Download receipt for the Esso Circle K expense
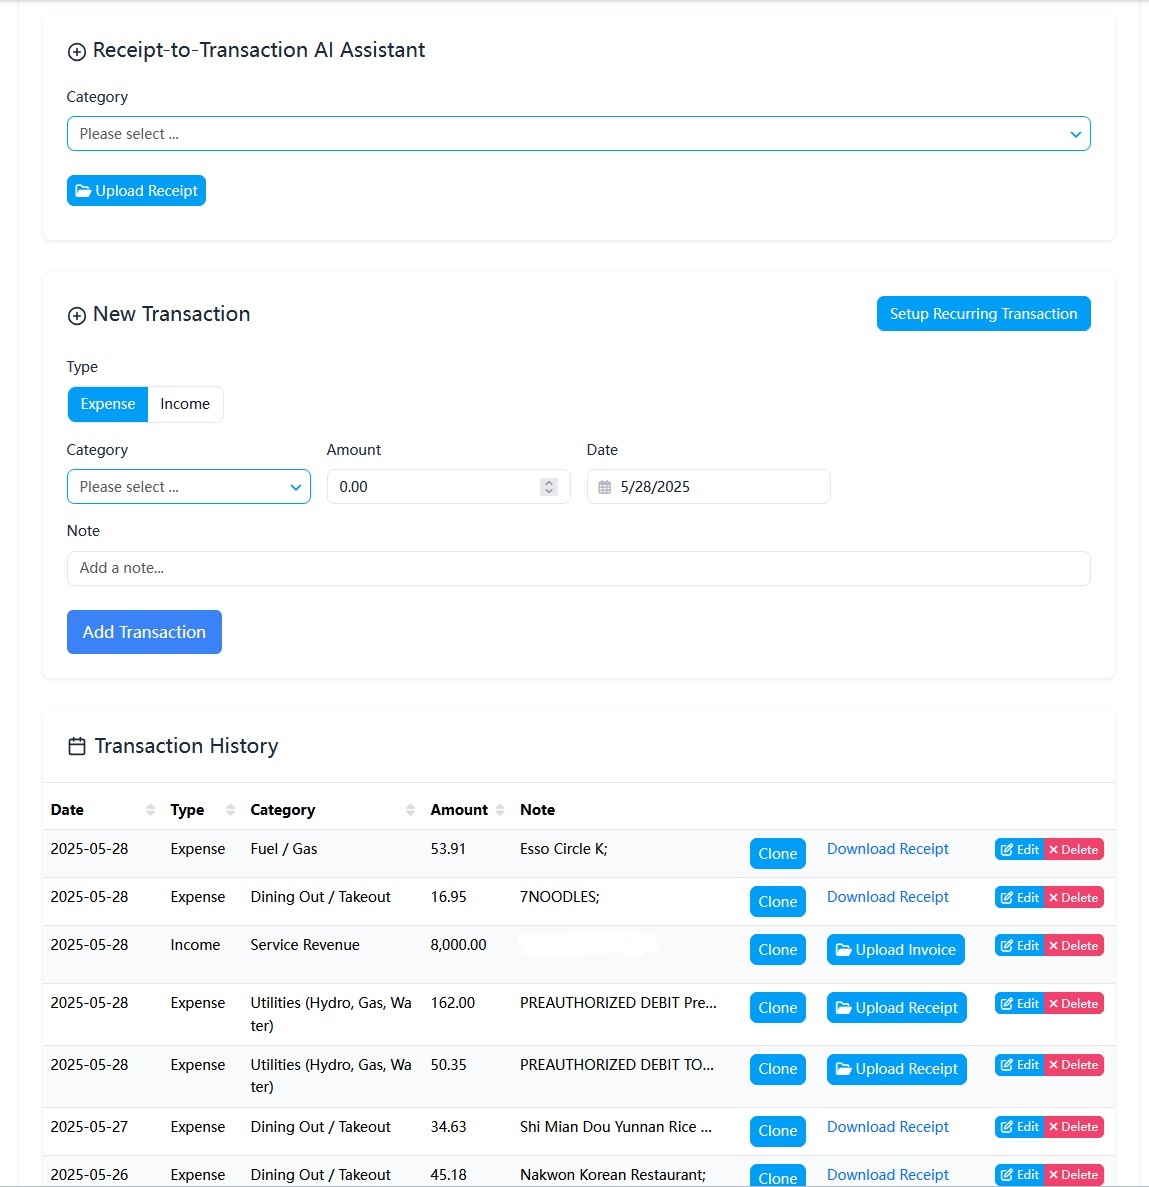This screenshot has width=1149, height=1187. pyautogui.click(x=887, y=848)
